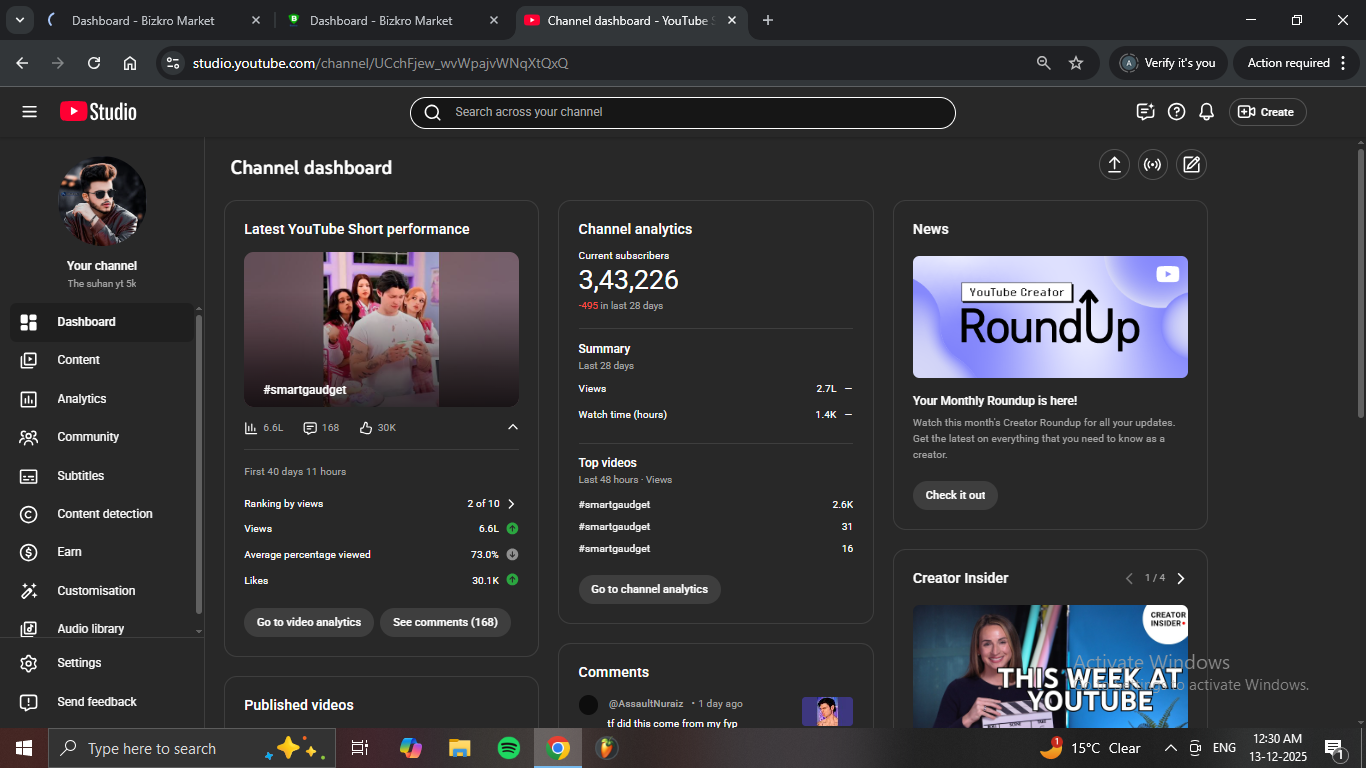Click the upload videos icon

coord(1114,165)
